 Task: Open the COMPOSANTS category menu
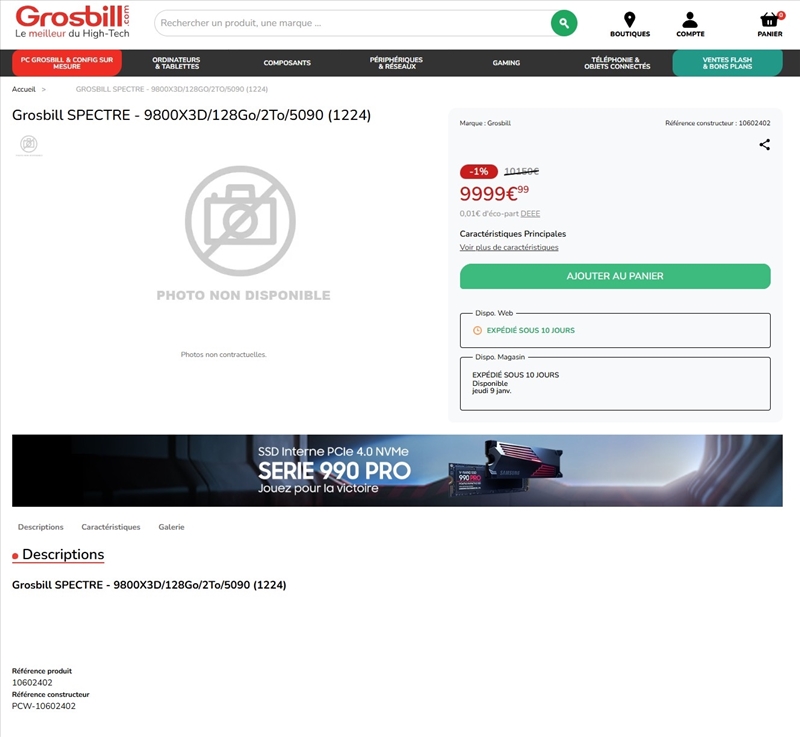[x=287, y=62]
